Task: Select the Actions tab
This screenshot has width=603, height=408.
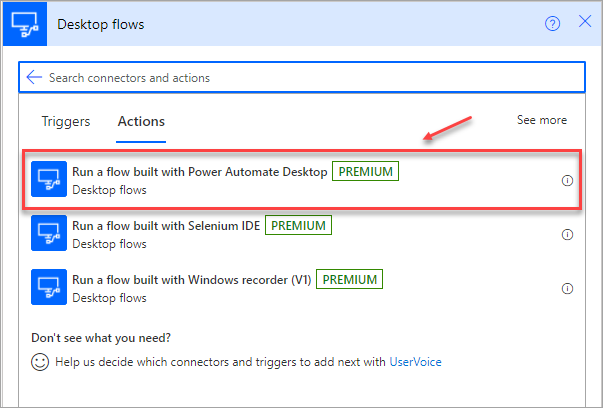Action: [x=141, y=122]
